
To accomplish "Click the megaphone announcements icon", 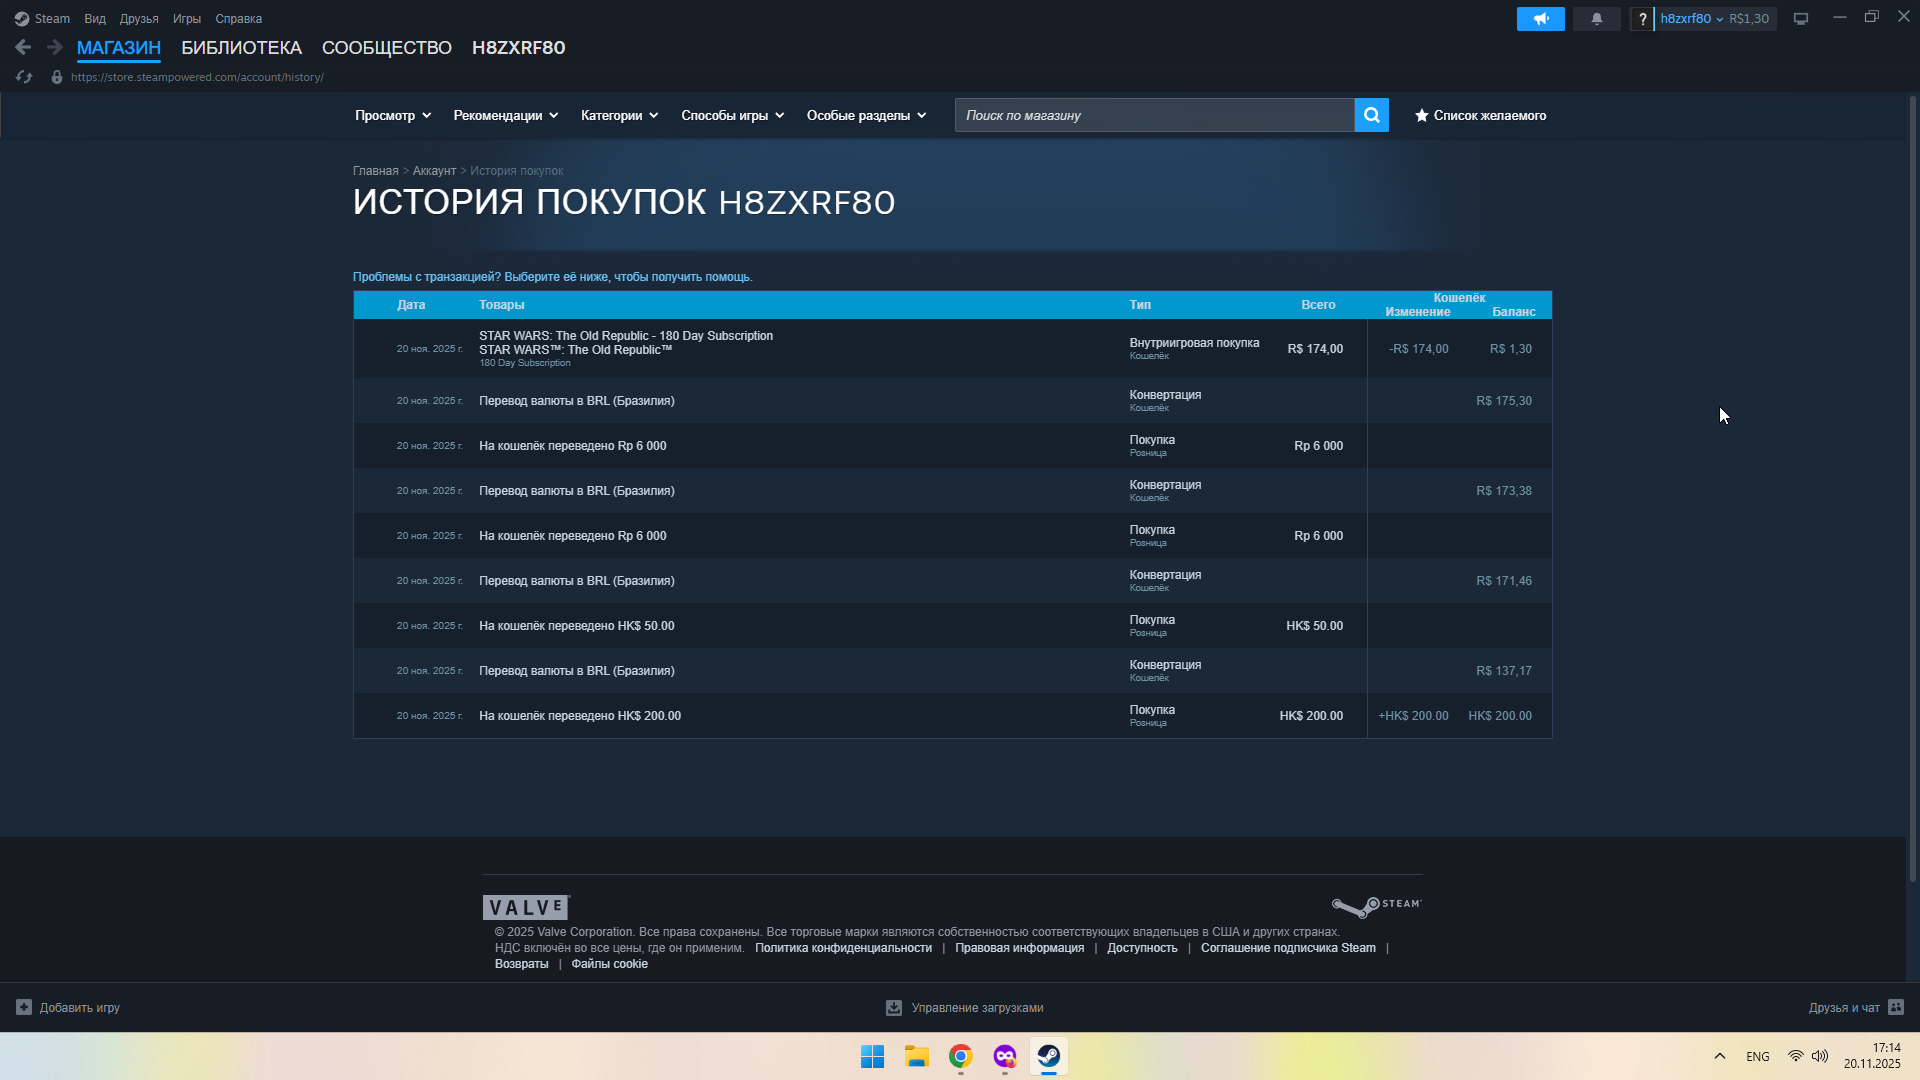I will pos(1540,19).
